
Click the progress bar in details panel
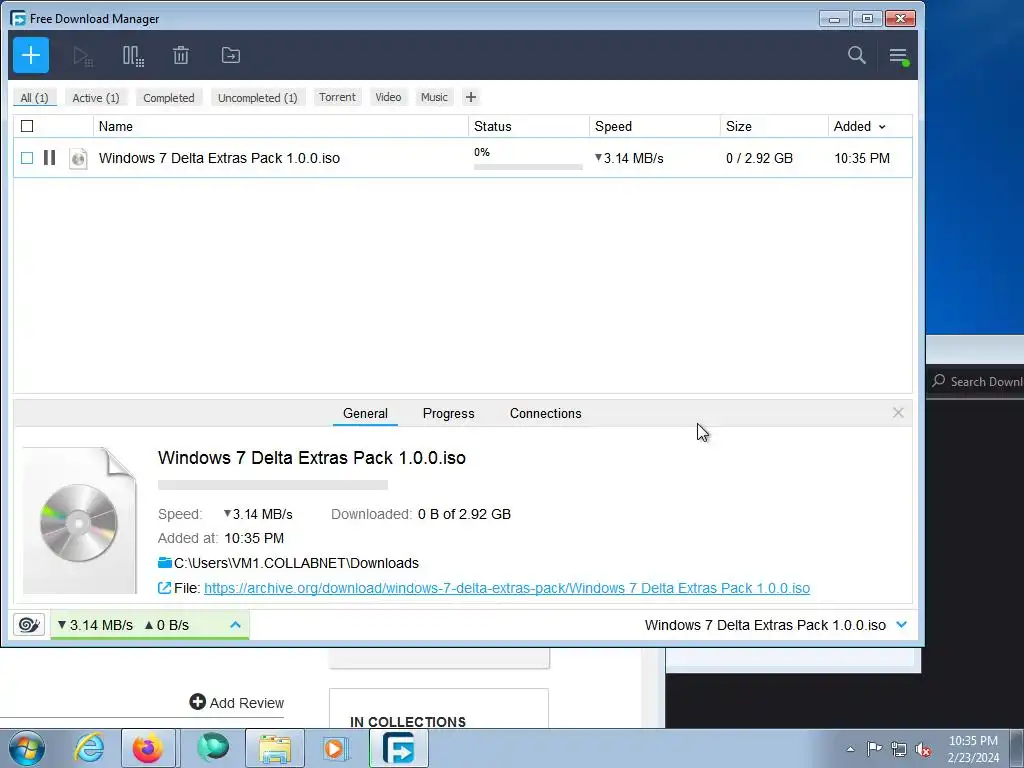click(x=273, y=485)
